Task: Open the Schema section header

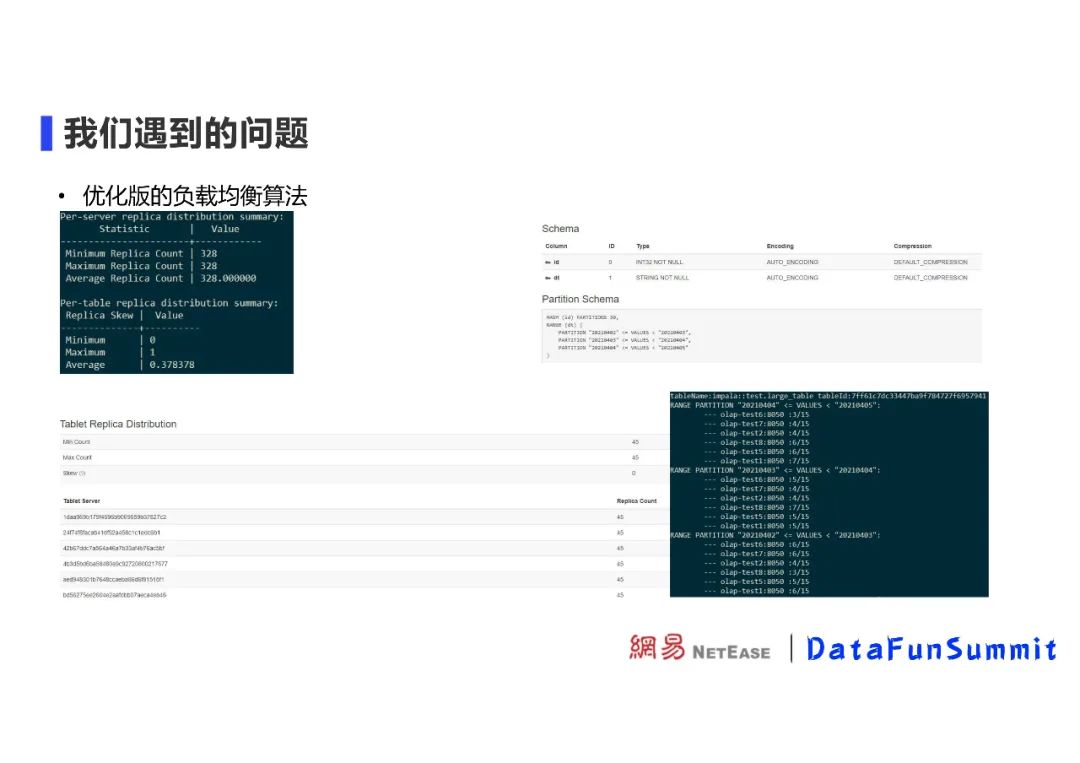Action: coord(560,228)
